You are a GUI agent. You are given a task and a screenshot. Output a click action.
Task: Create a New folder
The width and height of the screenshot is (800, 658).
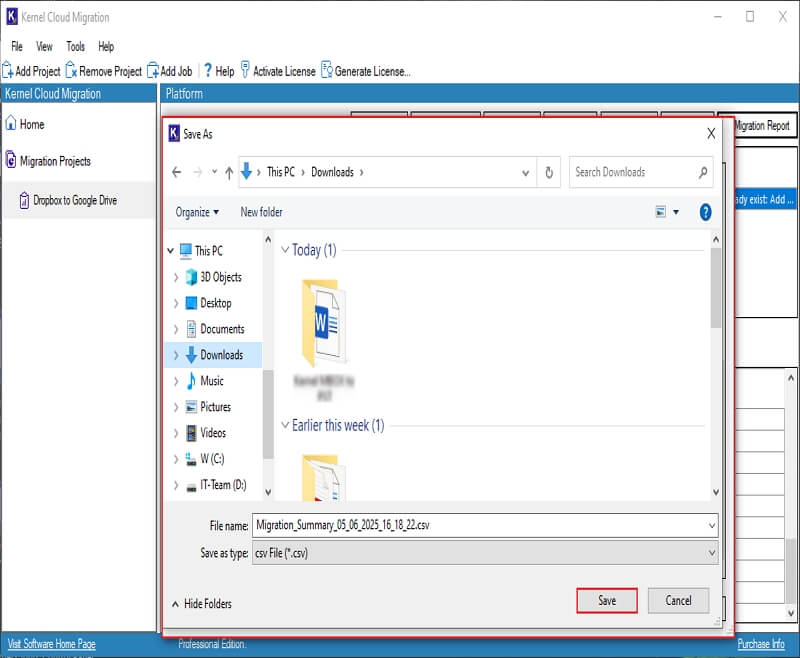[261, 212]
